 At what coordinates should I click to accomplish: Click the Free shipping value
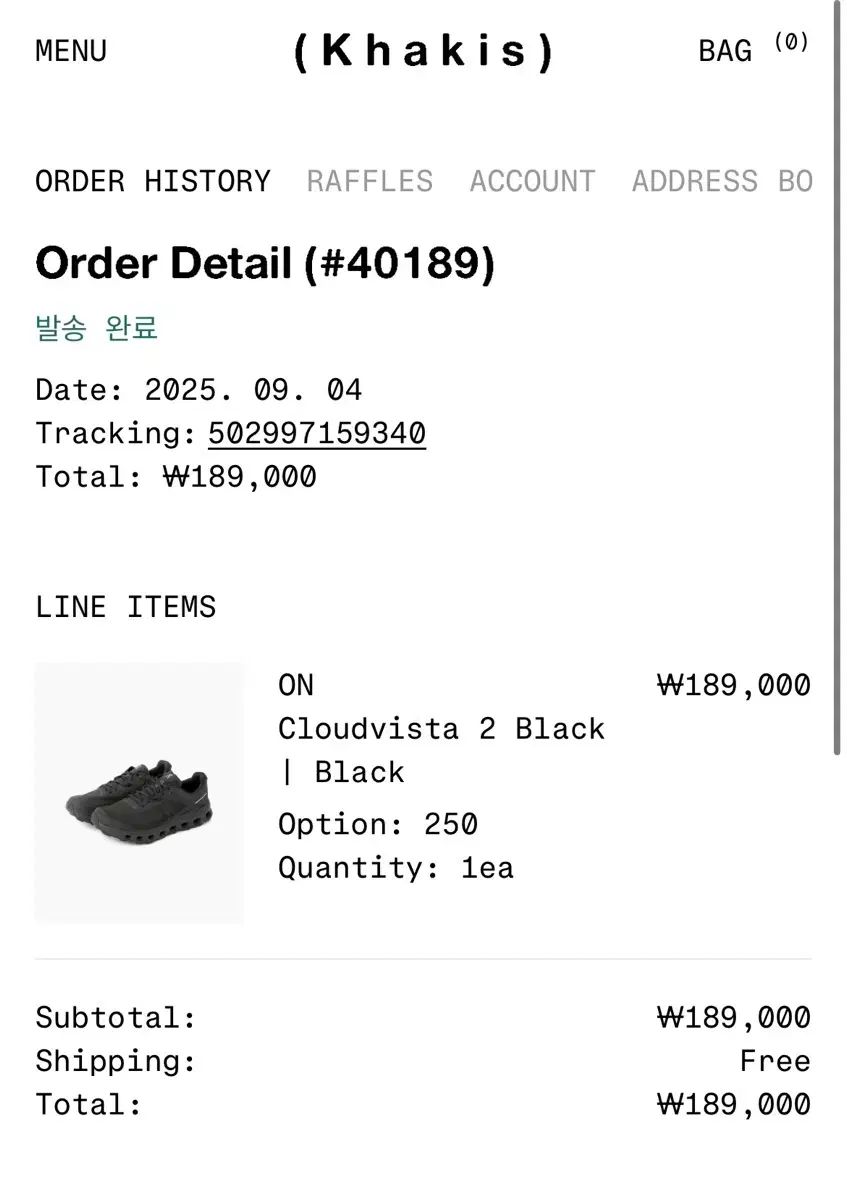775,1062
